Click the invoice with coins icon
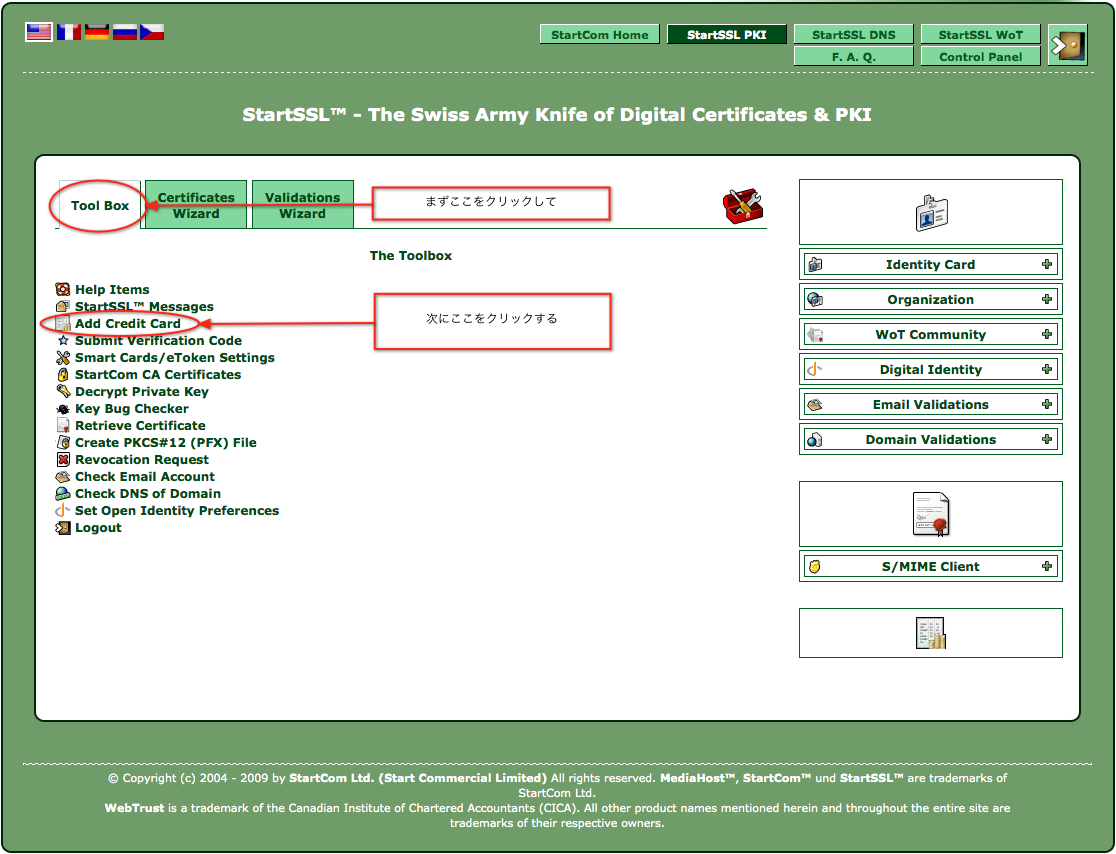The height and width of the screenshot is (854, 1116). click(x=931, y=633)
